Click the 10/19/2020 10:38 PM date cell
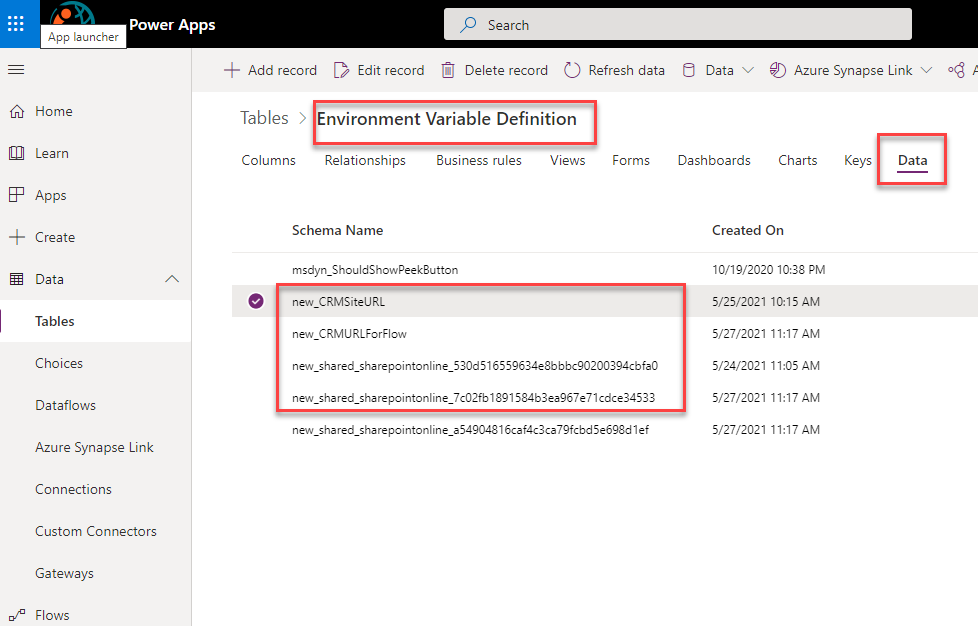978x626 pixels. point(768,269)
